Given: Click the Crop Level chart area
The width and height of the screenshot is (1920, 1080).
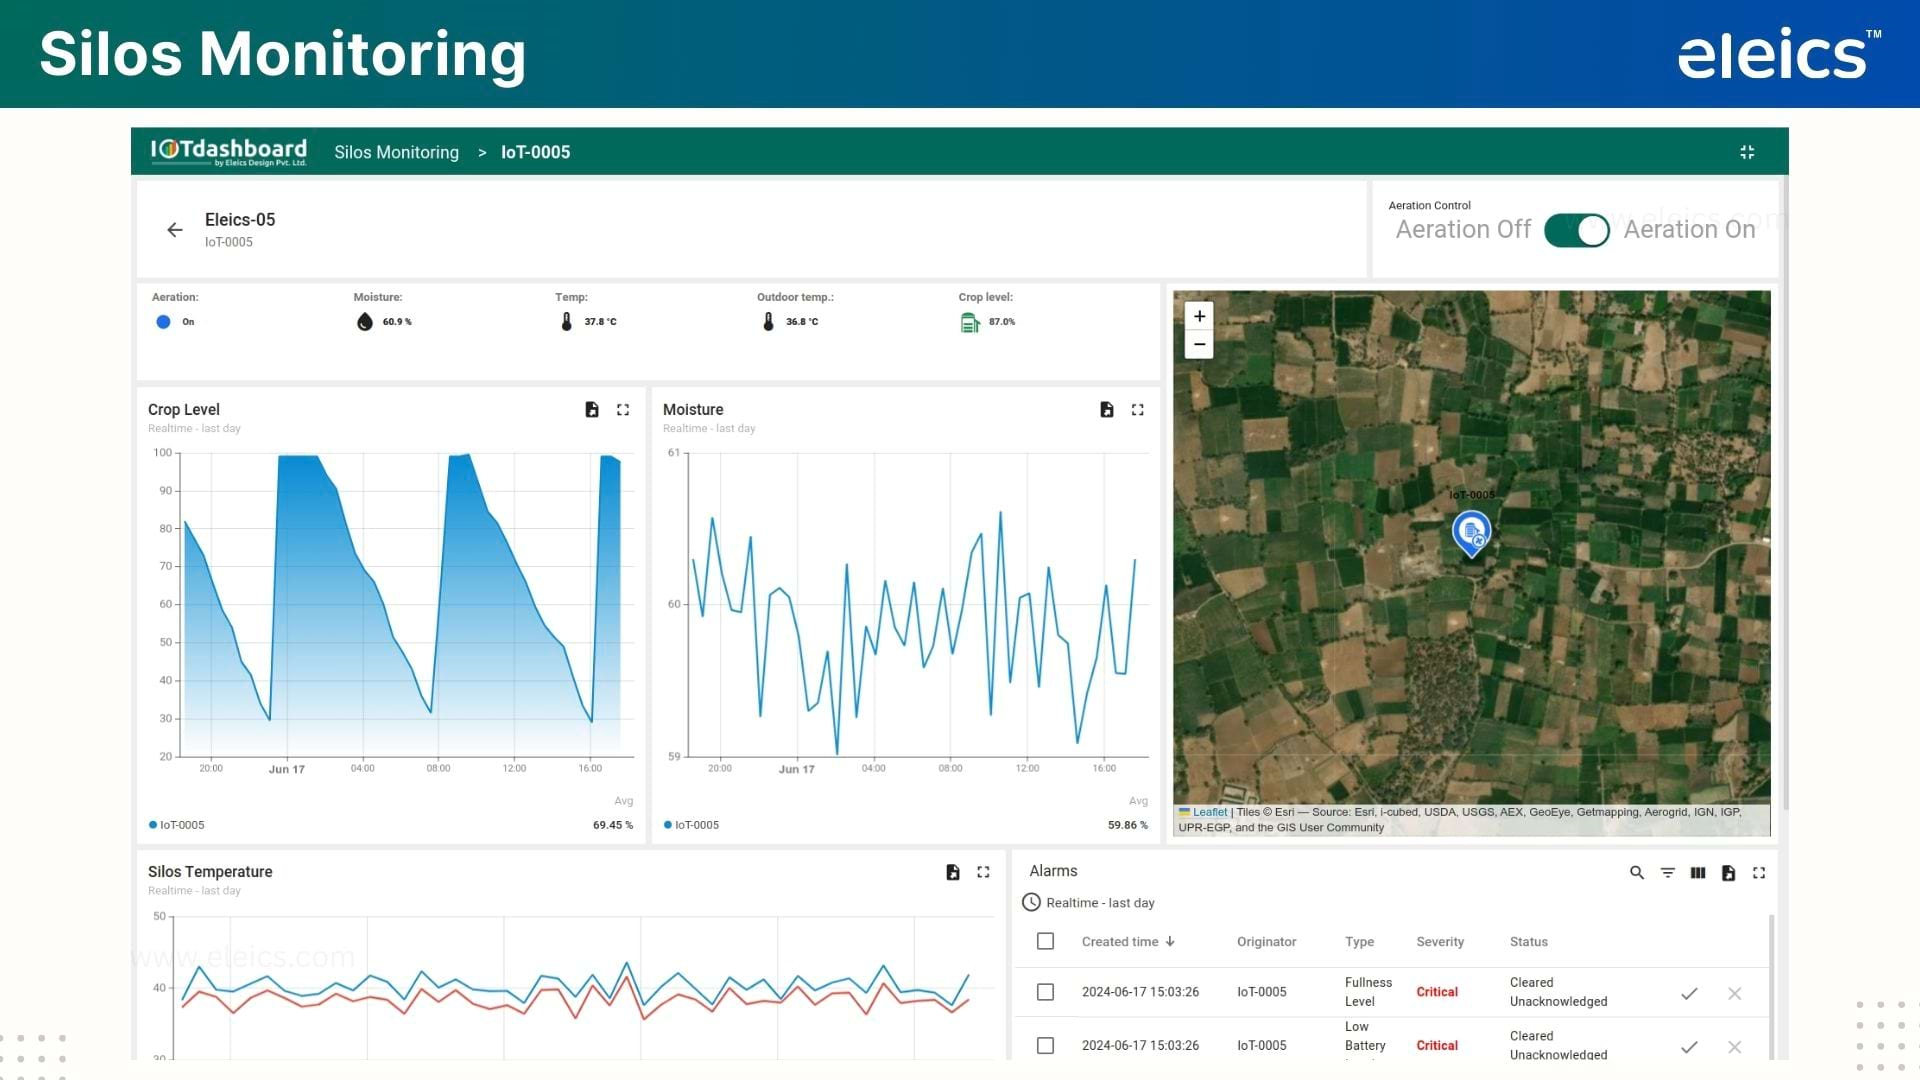Looking at the screenshot, I should coord(407,605).
